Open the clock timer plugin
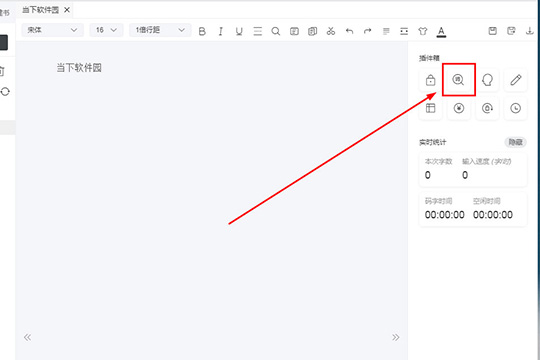Image resolution: width=540 pixels, height=360 pixels. click(516, 108)
